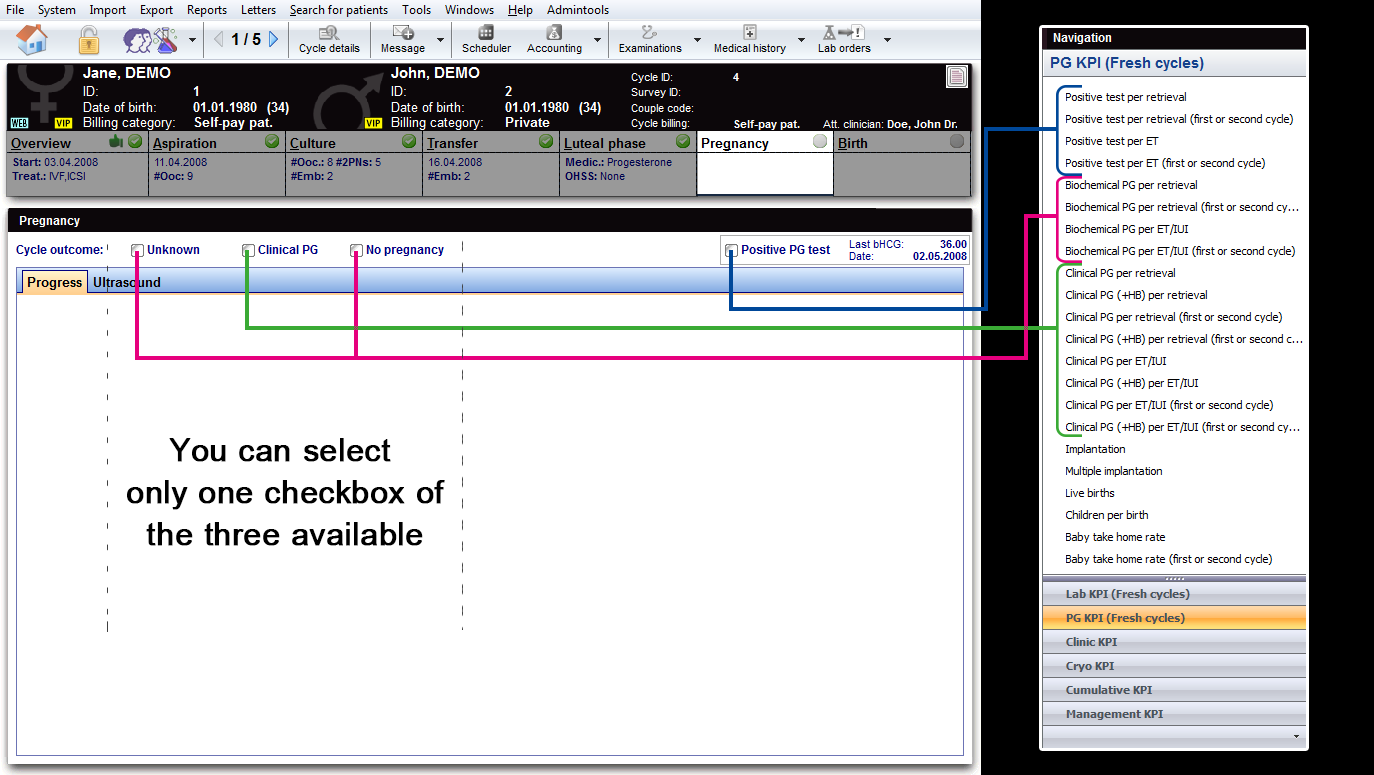The width and height of the screenshot is (1374, 775).
Task: Click green check on Luteal phase tab
Action: (683, 142)
